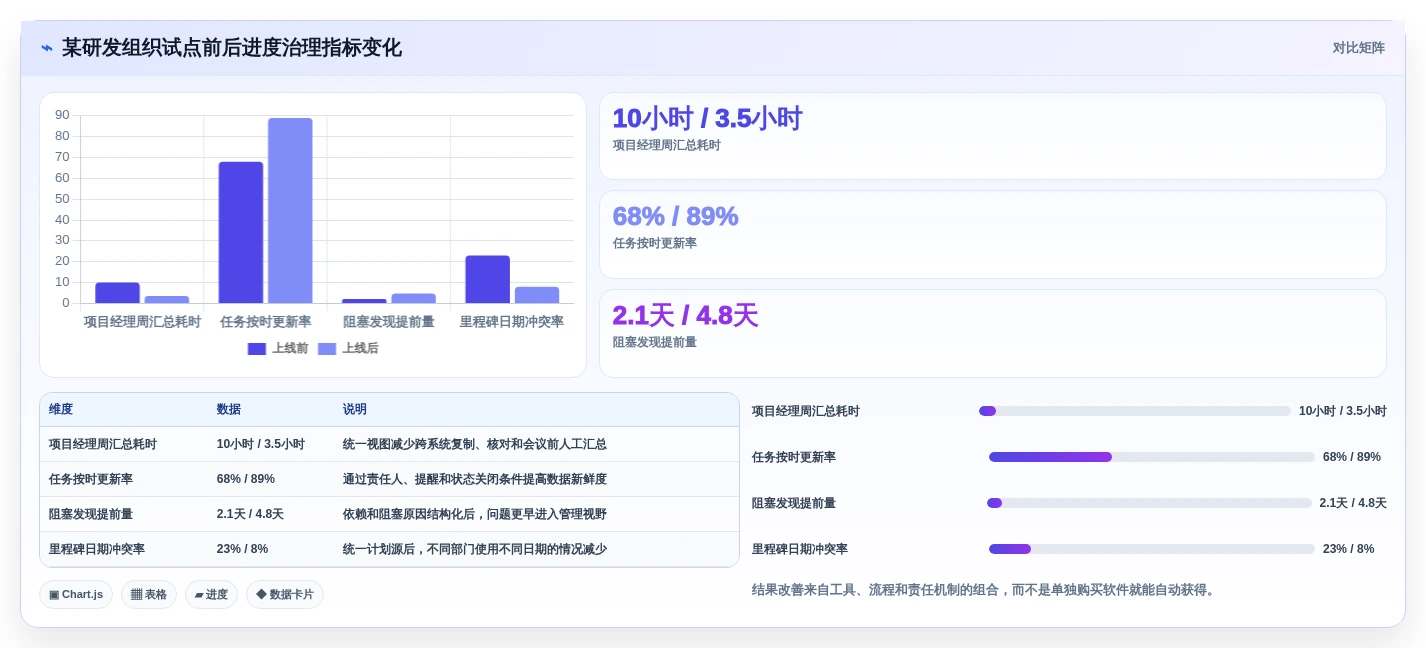Click the 68% / 89% stat card heading
This screenshot has height=648, width=1426.
click(675, 216)
